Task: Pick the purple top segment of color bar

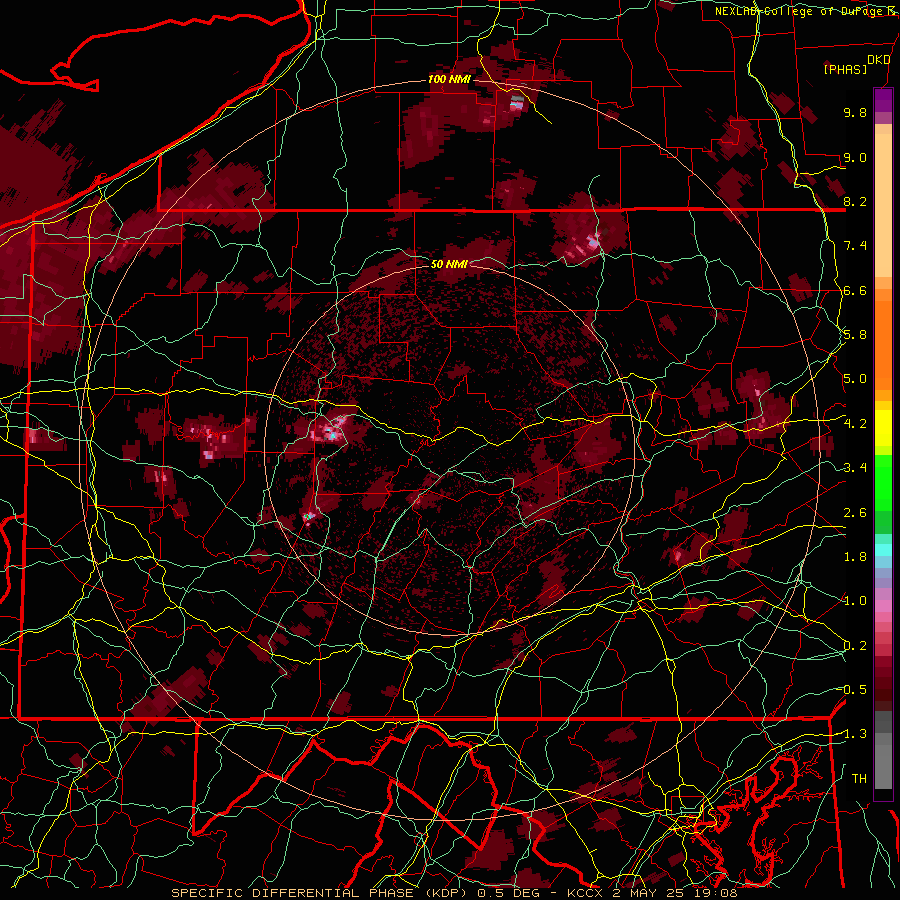Action: tap(883, 100)
